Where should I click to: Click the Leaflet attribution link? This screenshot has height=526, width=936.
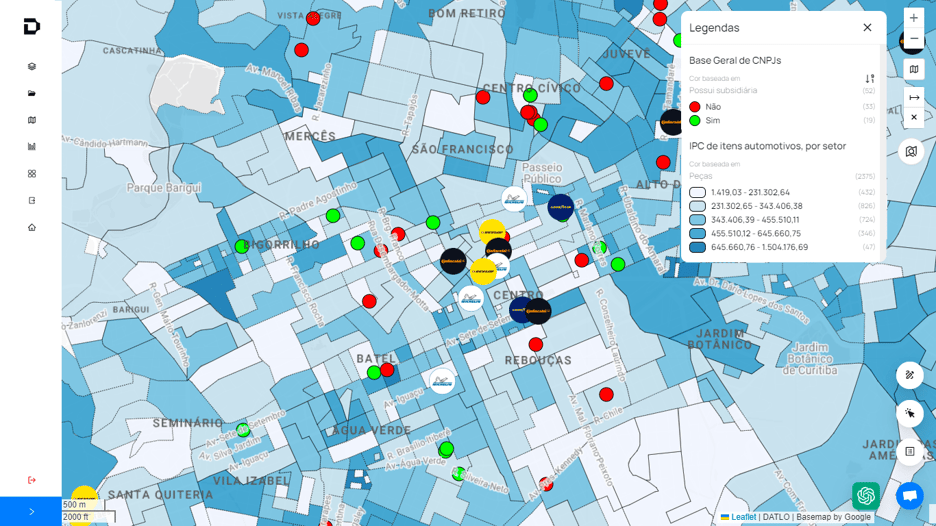point(743,517)
